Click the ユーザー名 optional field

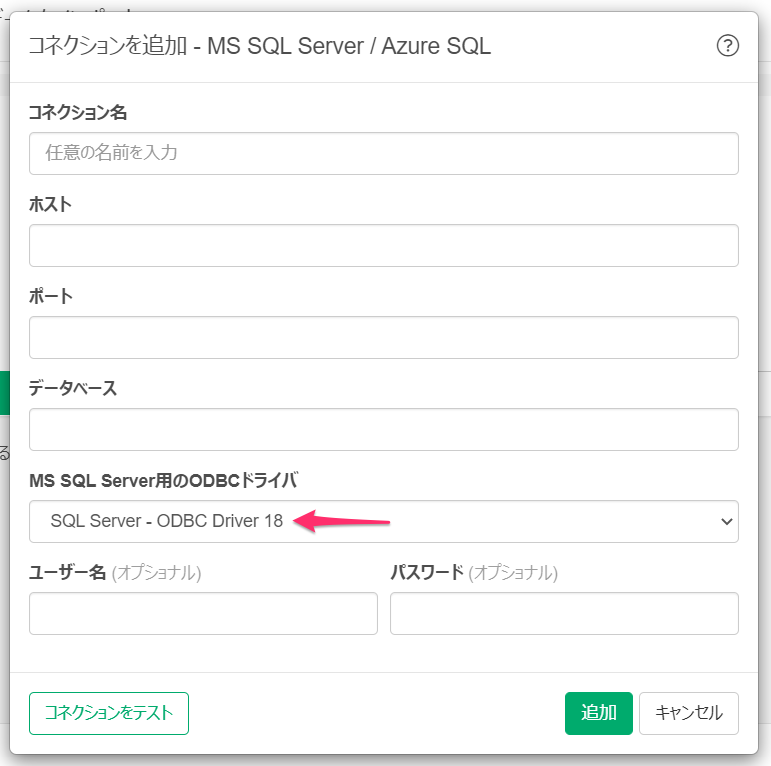click(203, 613)
